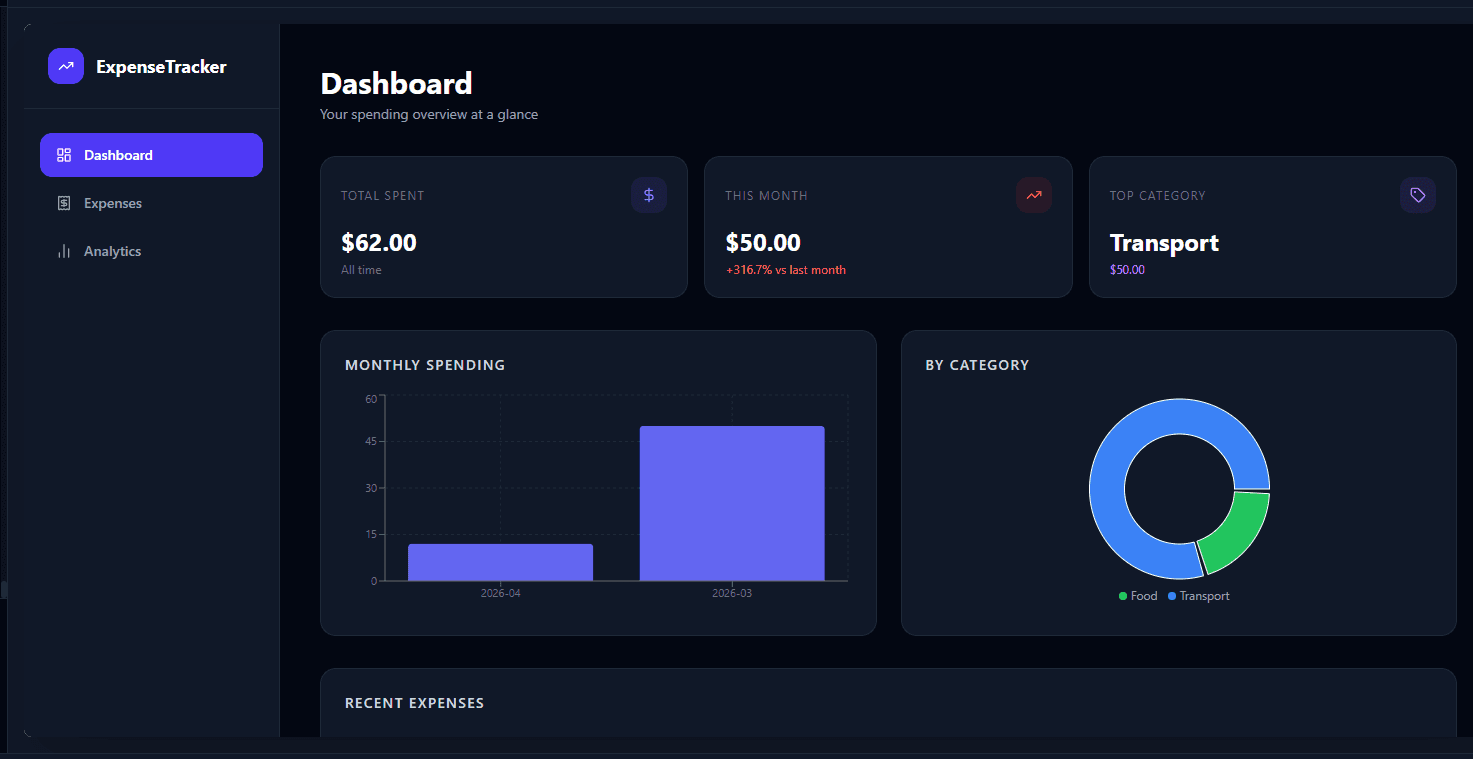The image size is (1473, 759).
Task: Click the dollar sign icon on Total Spent
Action: point(649,195)
